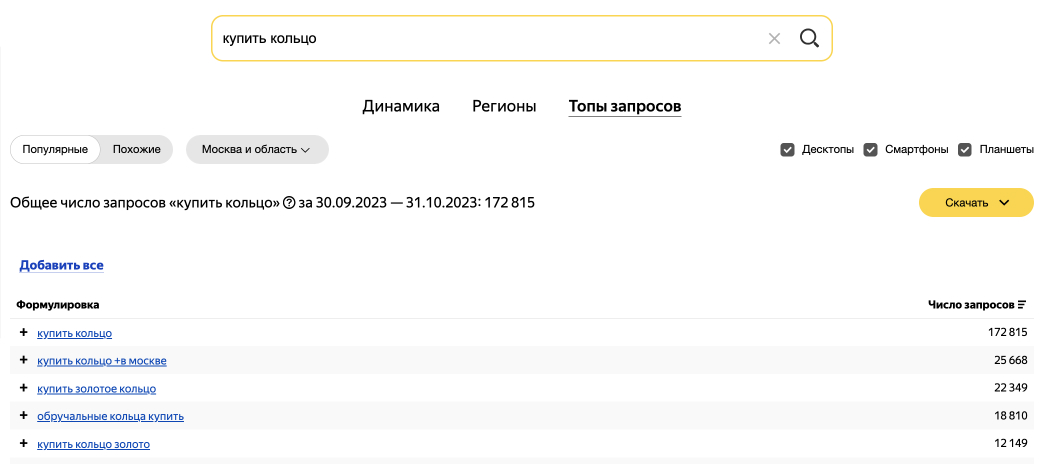Viewport: 1053px width, 464px height.
Task: Click the 22 349 request count
Action: pyautogui.click(x=1011, y=389)
